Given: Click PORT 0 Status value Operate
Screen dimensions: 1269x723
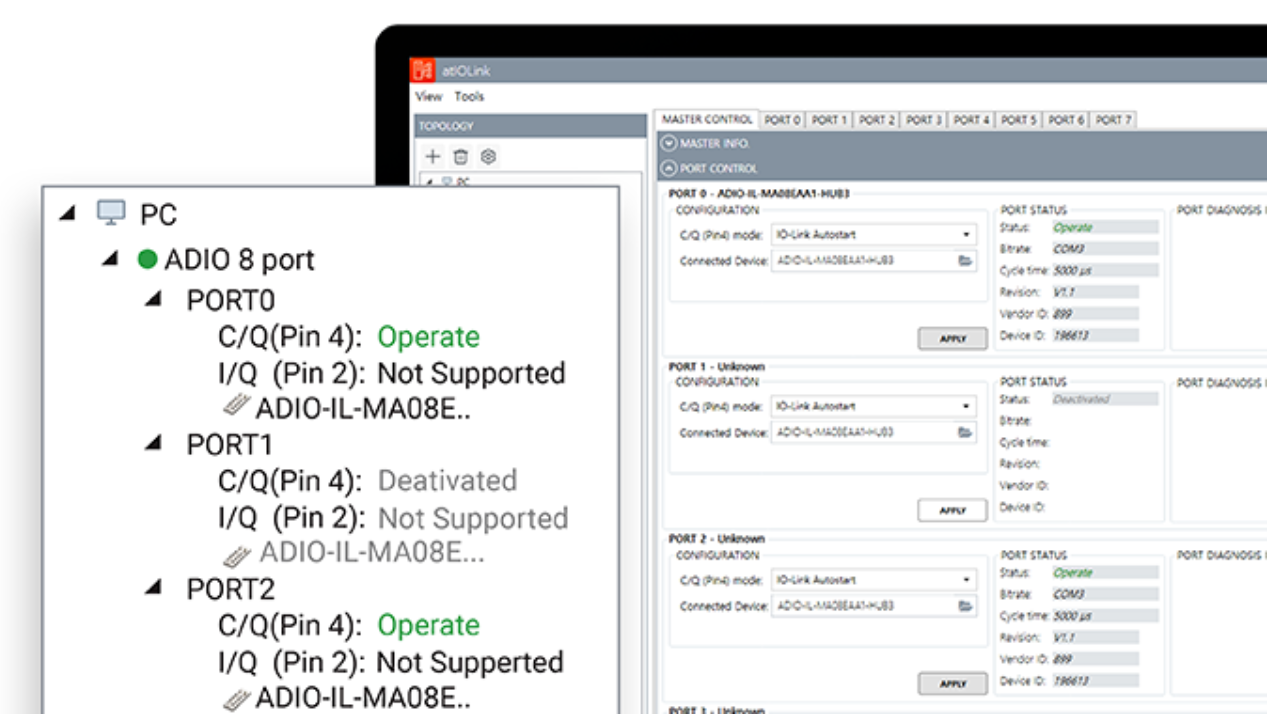Looking at the screenshot, I should [x=1104, y=227].
